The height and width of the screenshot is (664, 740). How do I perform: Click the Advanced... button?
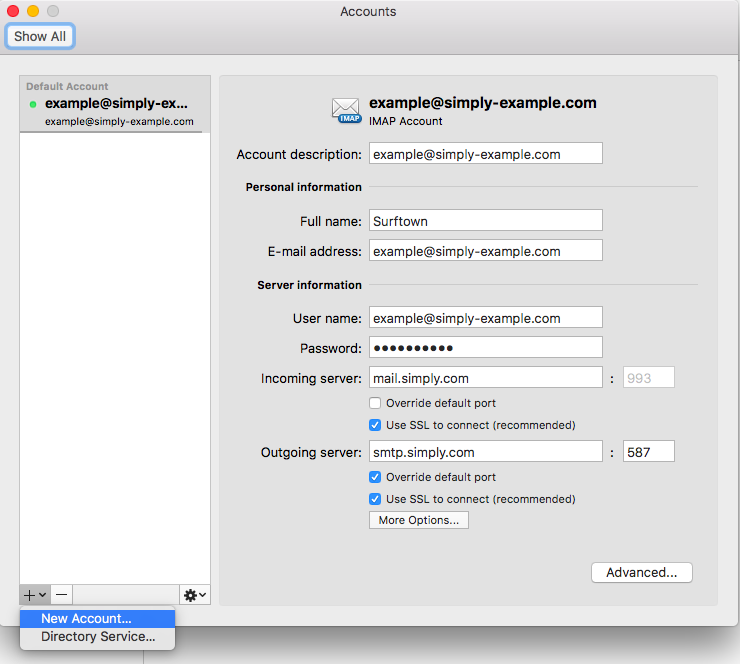pyautogui.click(x=642, y=573)
